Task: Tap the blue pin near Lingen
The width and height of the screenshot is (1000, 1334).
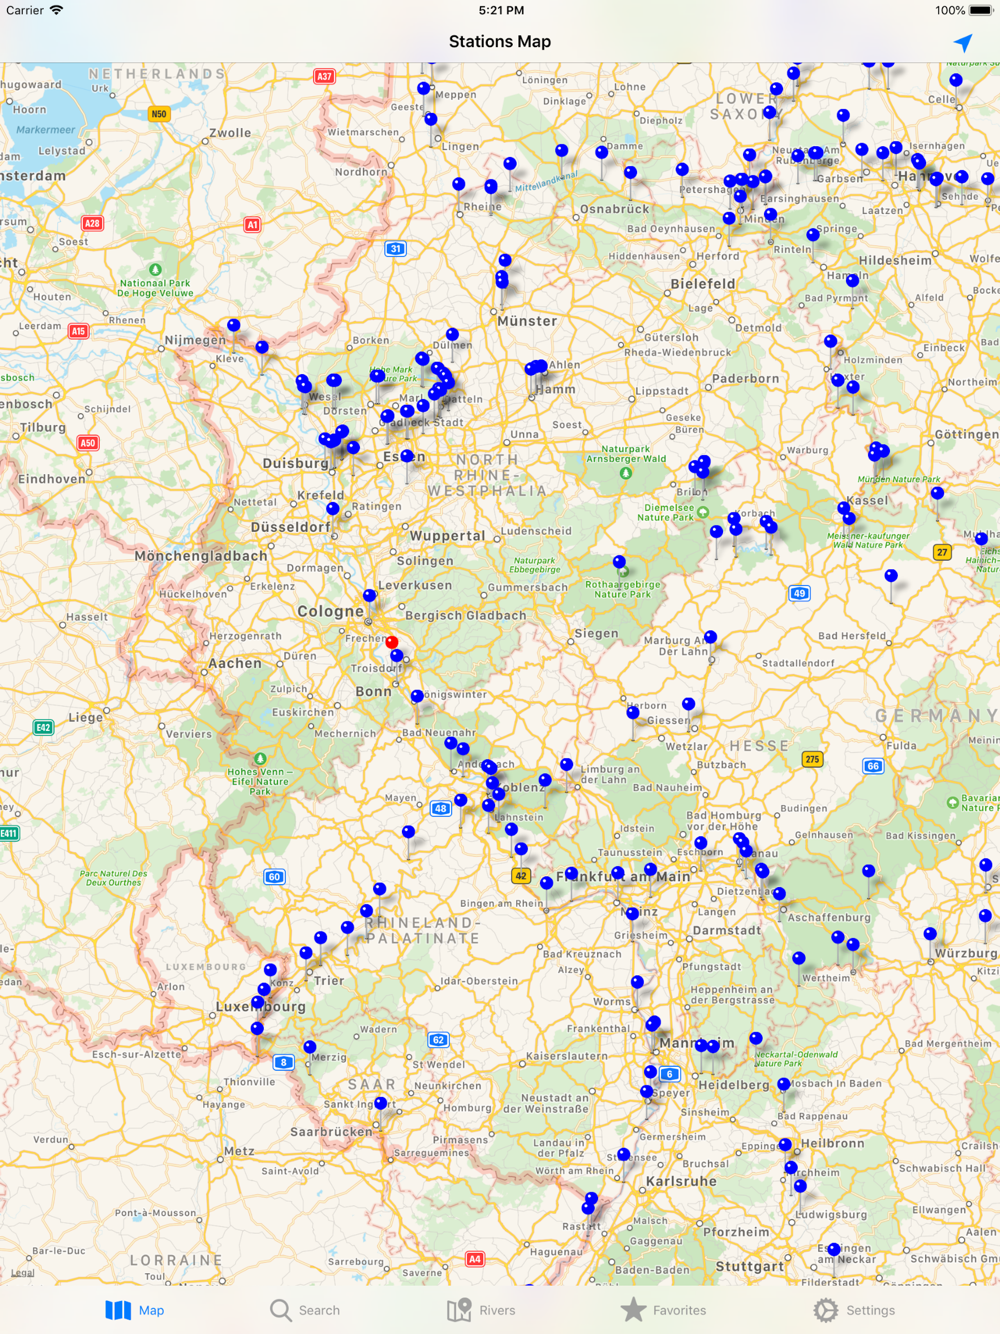Action: 431,120
